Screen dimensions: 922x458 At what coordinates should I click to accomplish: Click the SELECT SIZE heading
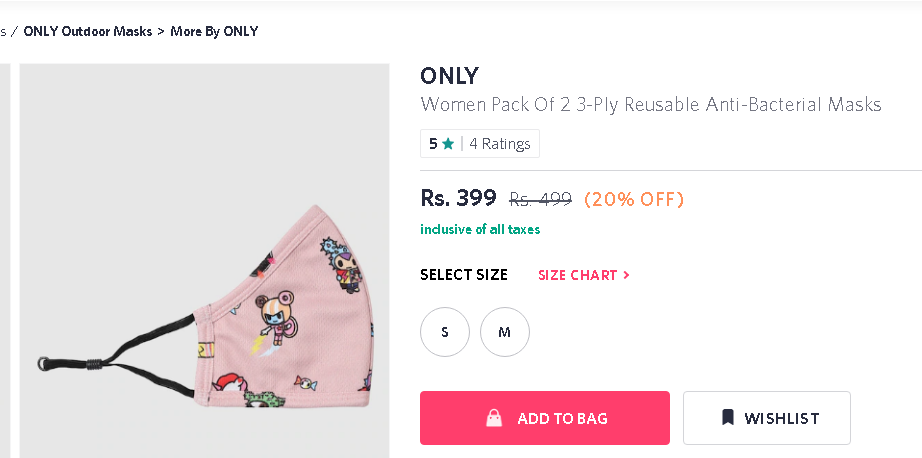(464, 275)
